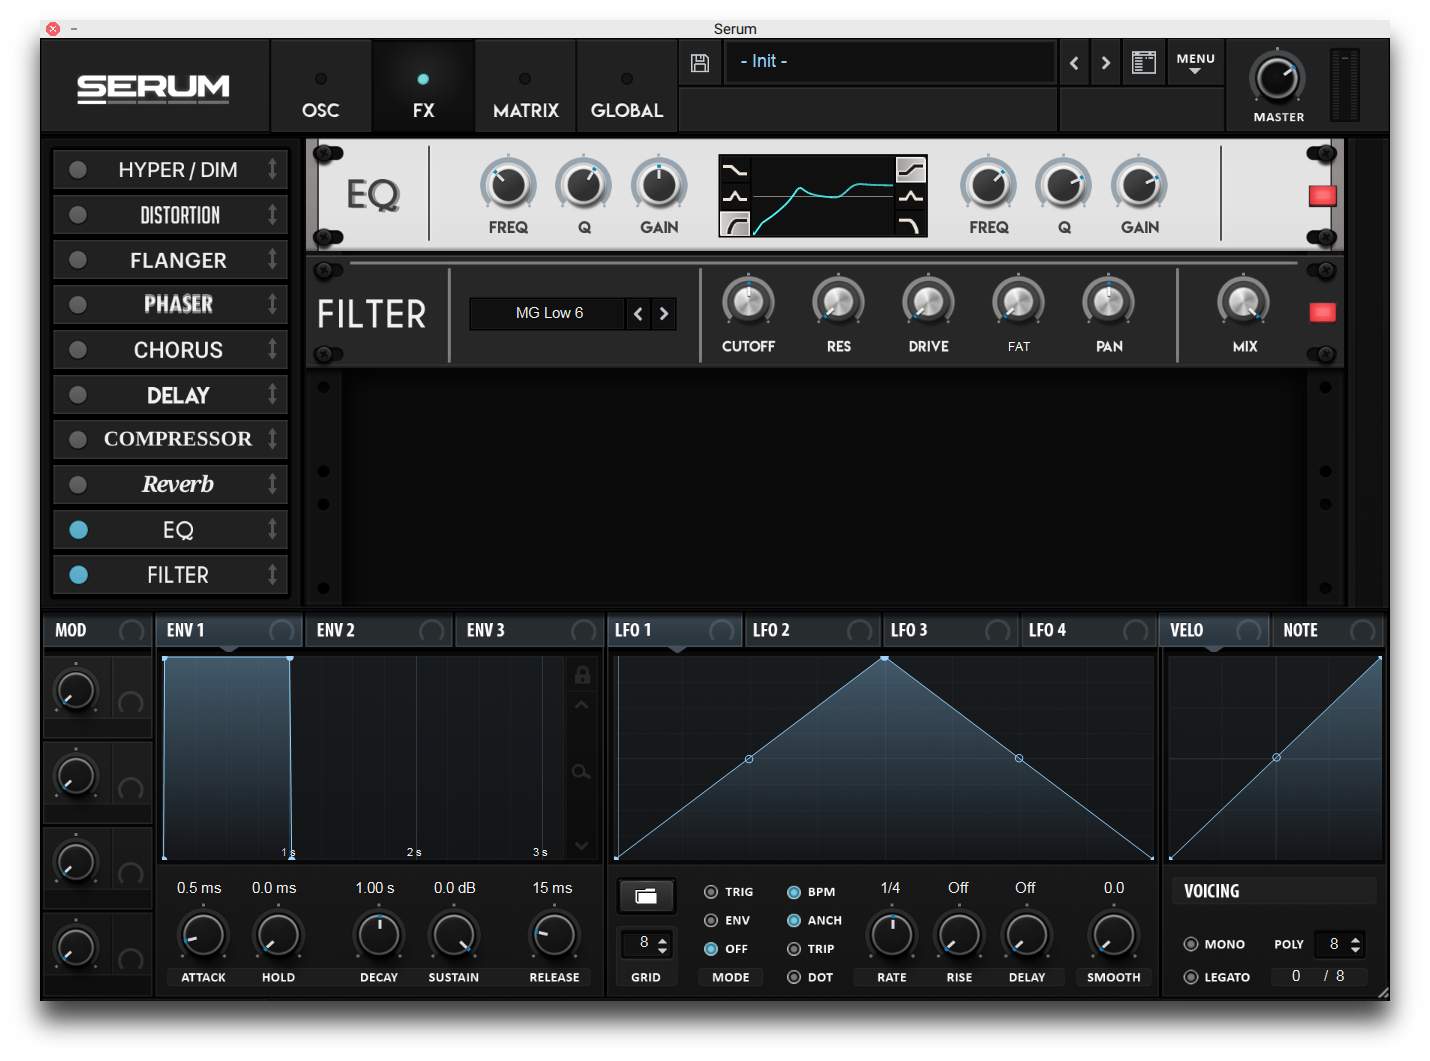Click the LFO peak point in graph
1430x1061 pixels.
tap(885, 658)
